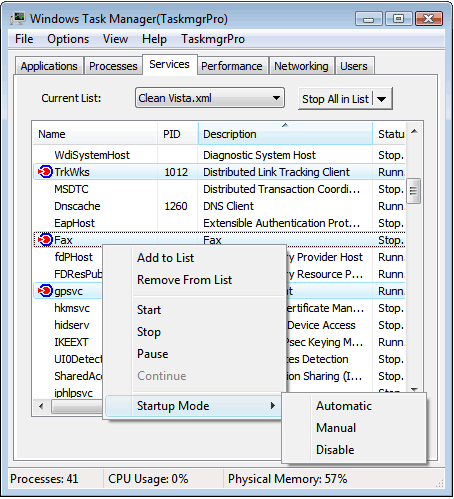Screen dimensions: 454x499
Task: Click the Diagnostic System Host description
Action: [x=259, y=155]
